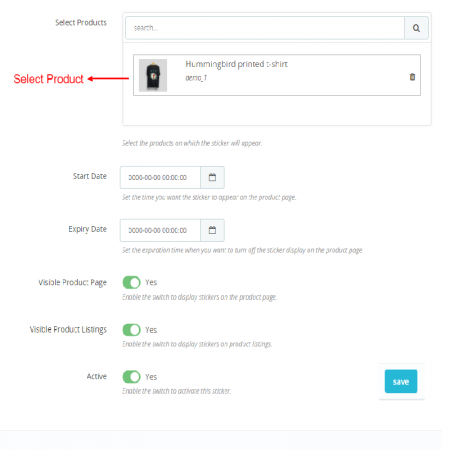Click the Start Date input field
The width and height of the screenshot is (450, 450).
[160, 177]
